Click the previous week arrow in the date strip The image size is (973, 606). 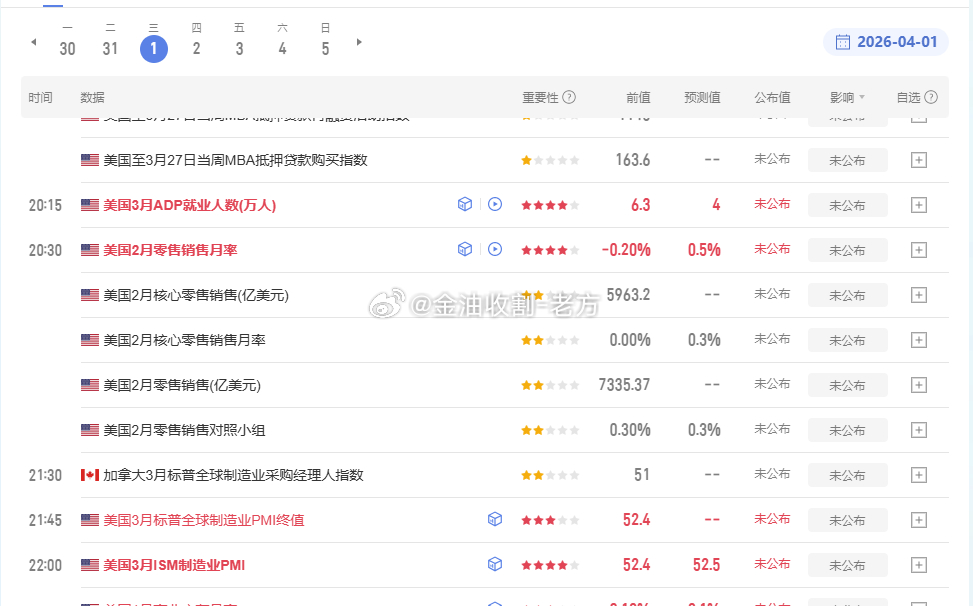click(x=33, y=40)
